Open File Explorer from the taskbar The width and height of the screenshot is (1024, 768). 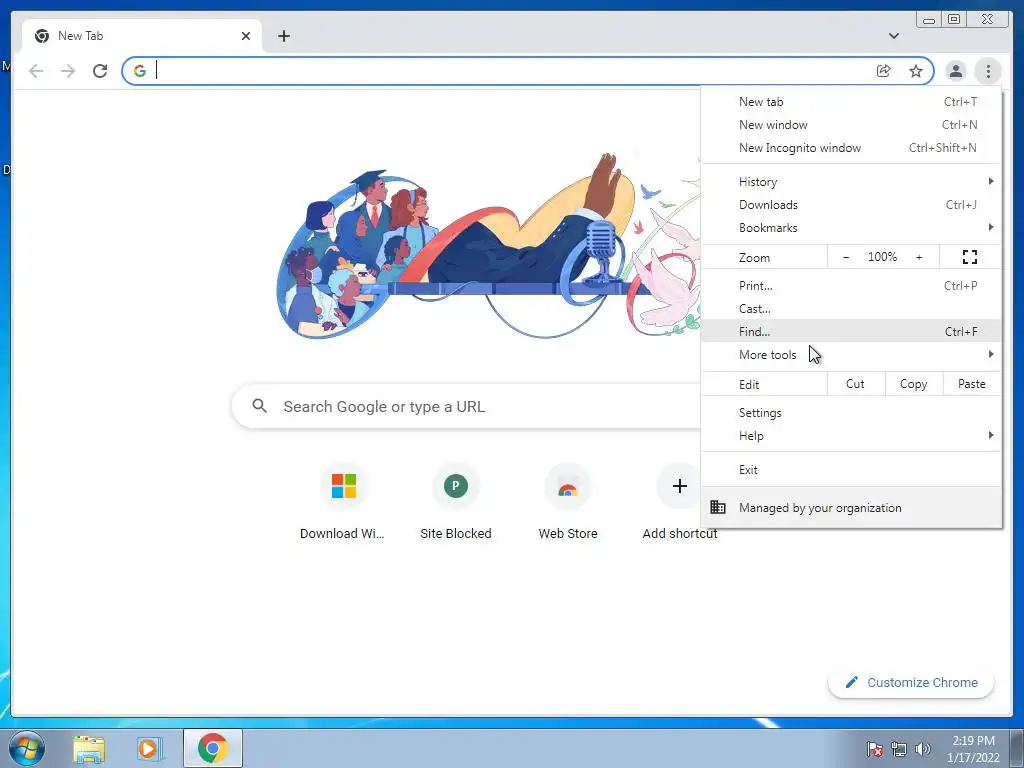click(89, 748)
